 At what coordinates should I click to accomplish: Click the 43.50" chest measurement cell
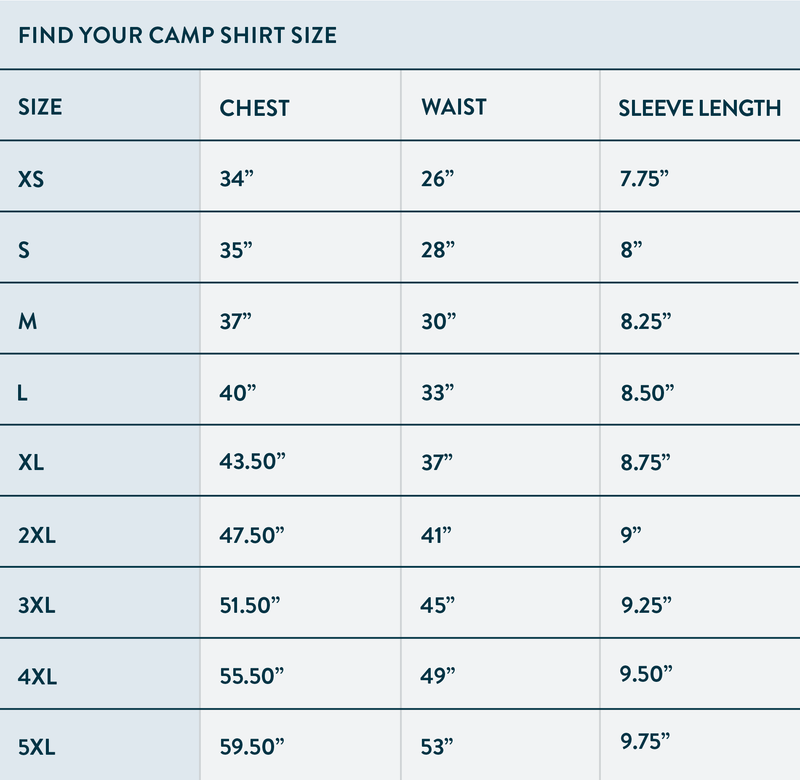(x=252, y=463)
